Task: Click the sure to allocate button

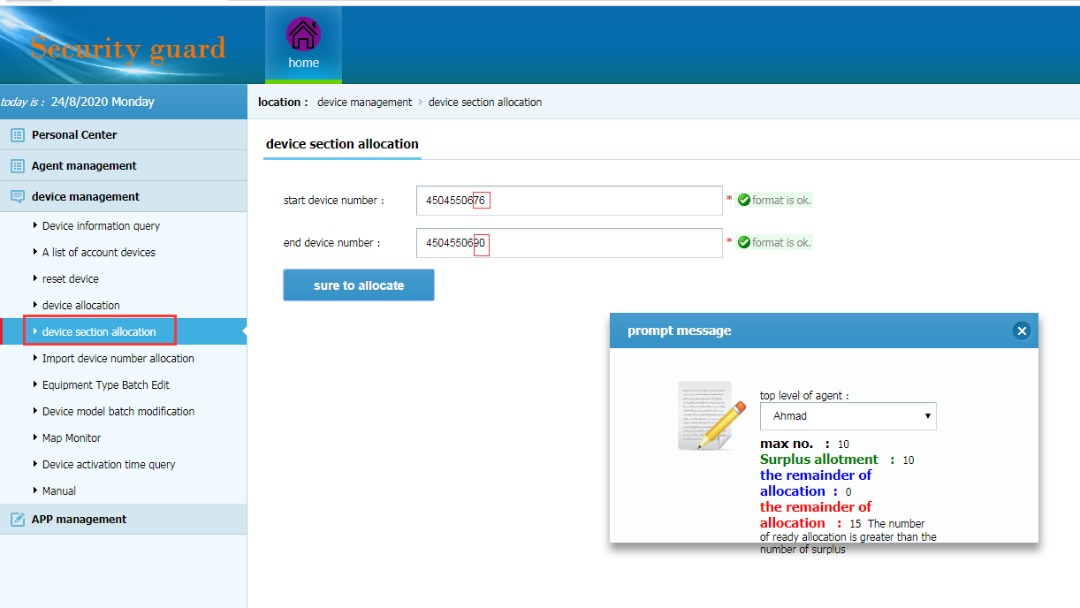Action: pos(358,285)
